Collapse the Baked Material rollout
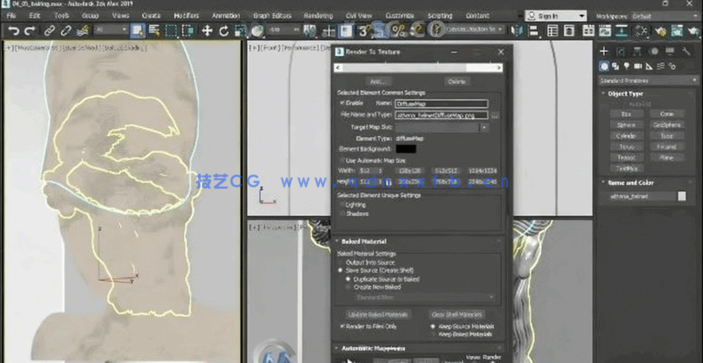Image resolution: width=703 pixels, height=363 pixels. [364, 242]
